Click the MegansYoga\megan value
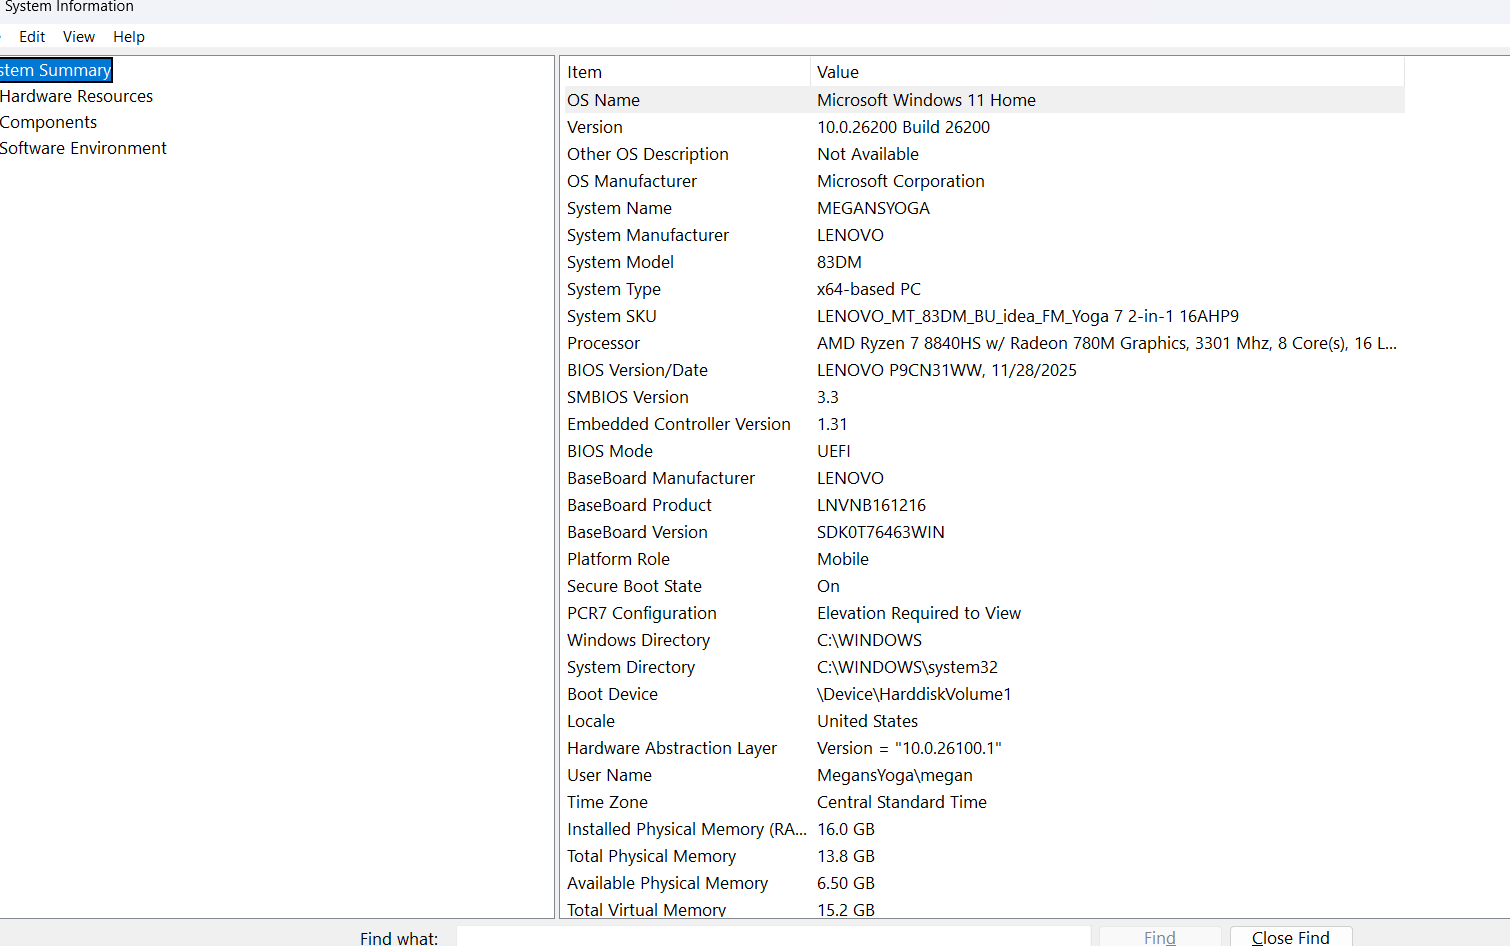This screenshot has width=1510, height=946. click(x=894, y=775)
